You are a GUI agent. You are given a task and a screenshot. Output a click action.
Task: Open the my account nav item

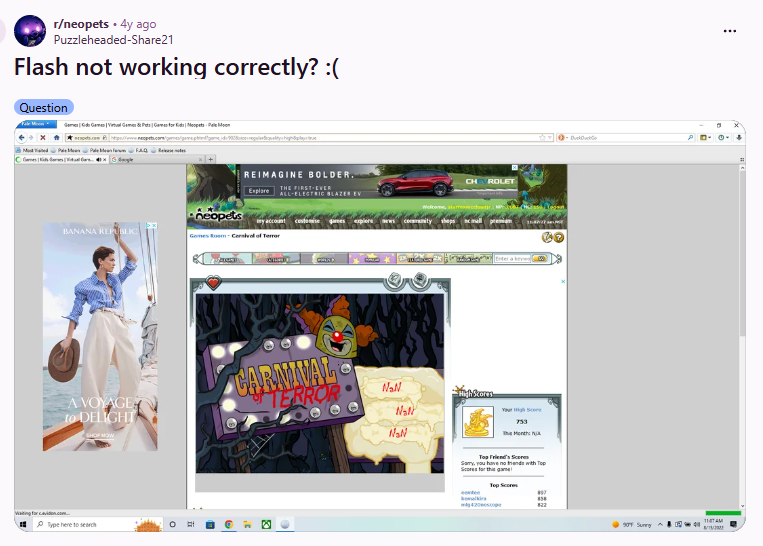[271, 221]
